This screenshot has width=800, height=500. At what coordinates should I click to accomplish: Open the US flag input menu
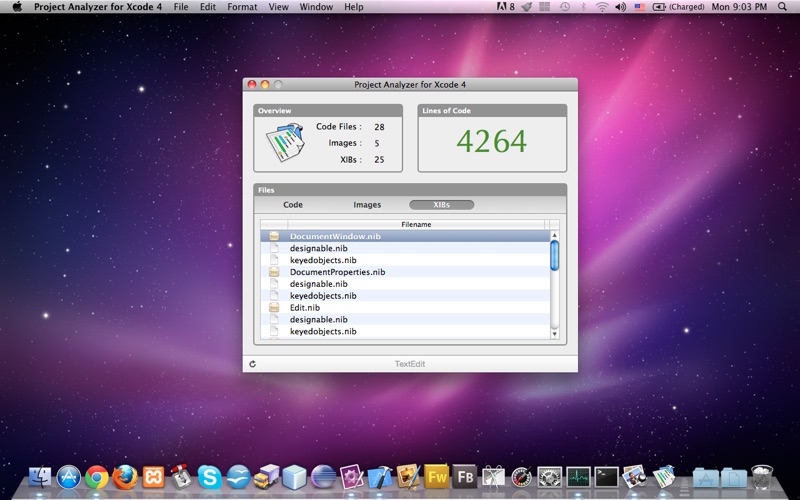point(639,7)
